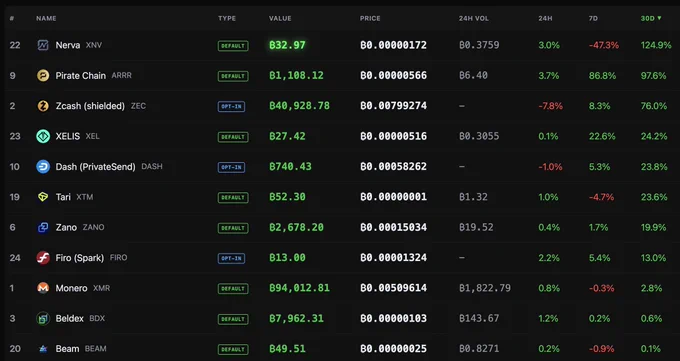The height and width of the screenshot is (361, 680).
Task: Click Beldex 24H volume B143.67
Action: click(x=479, y=318)
